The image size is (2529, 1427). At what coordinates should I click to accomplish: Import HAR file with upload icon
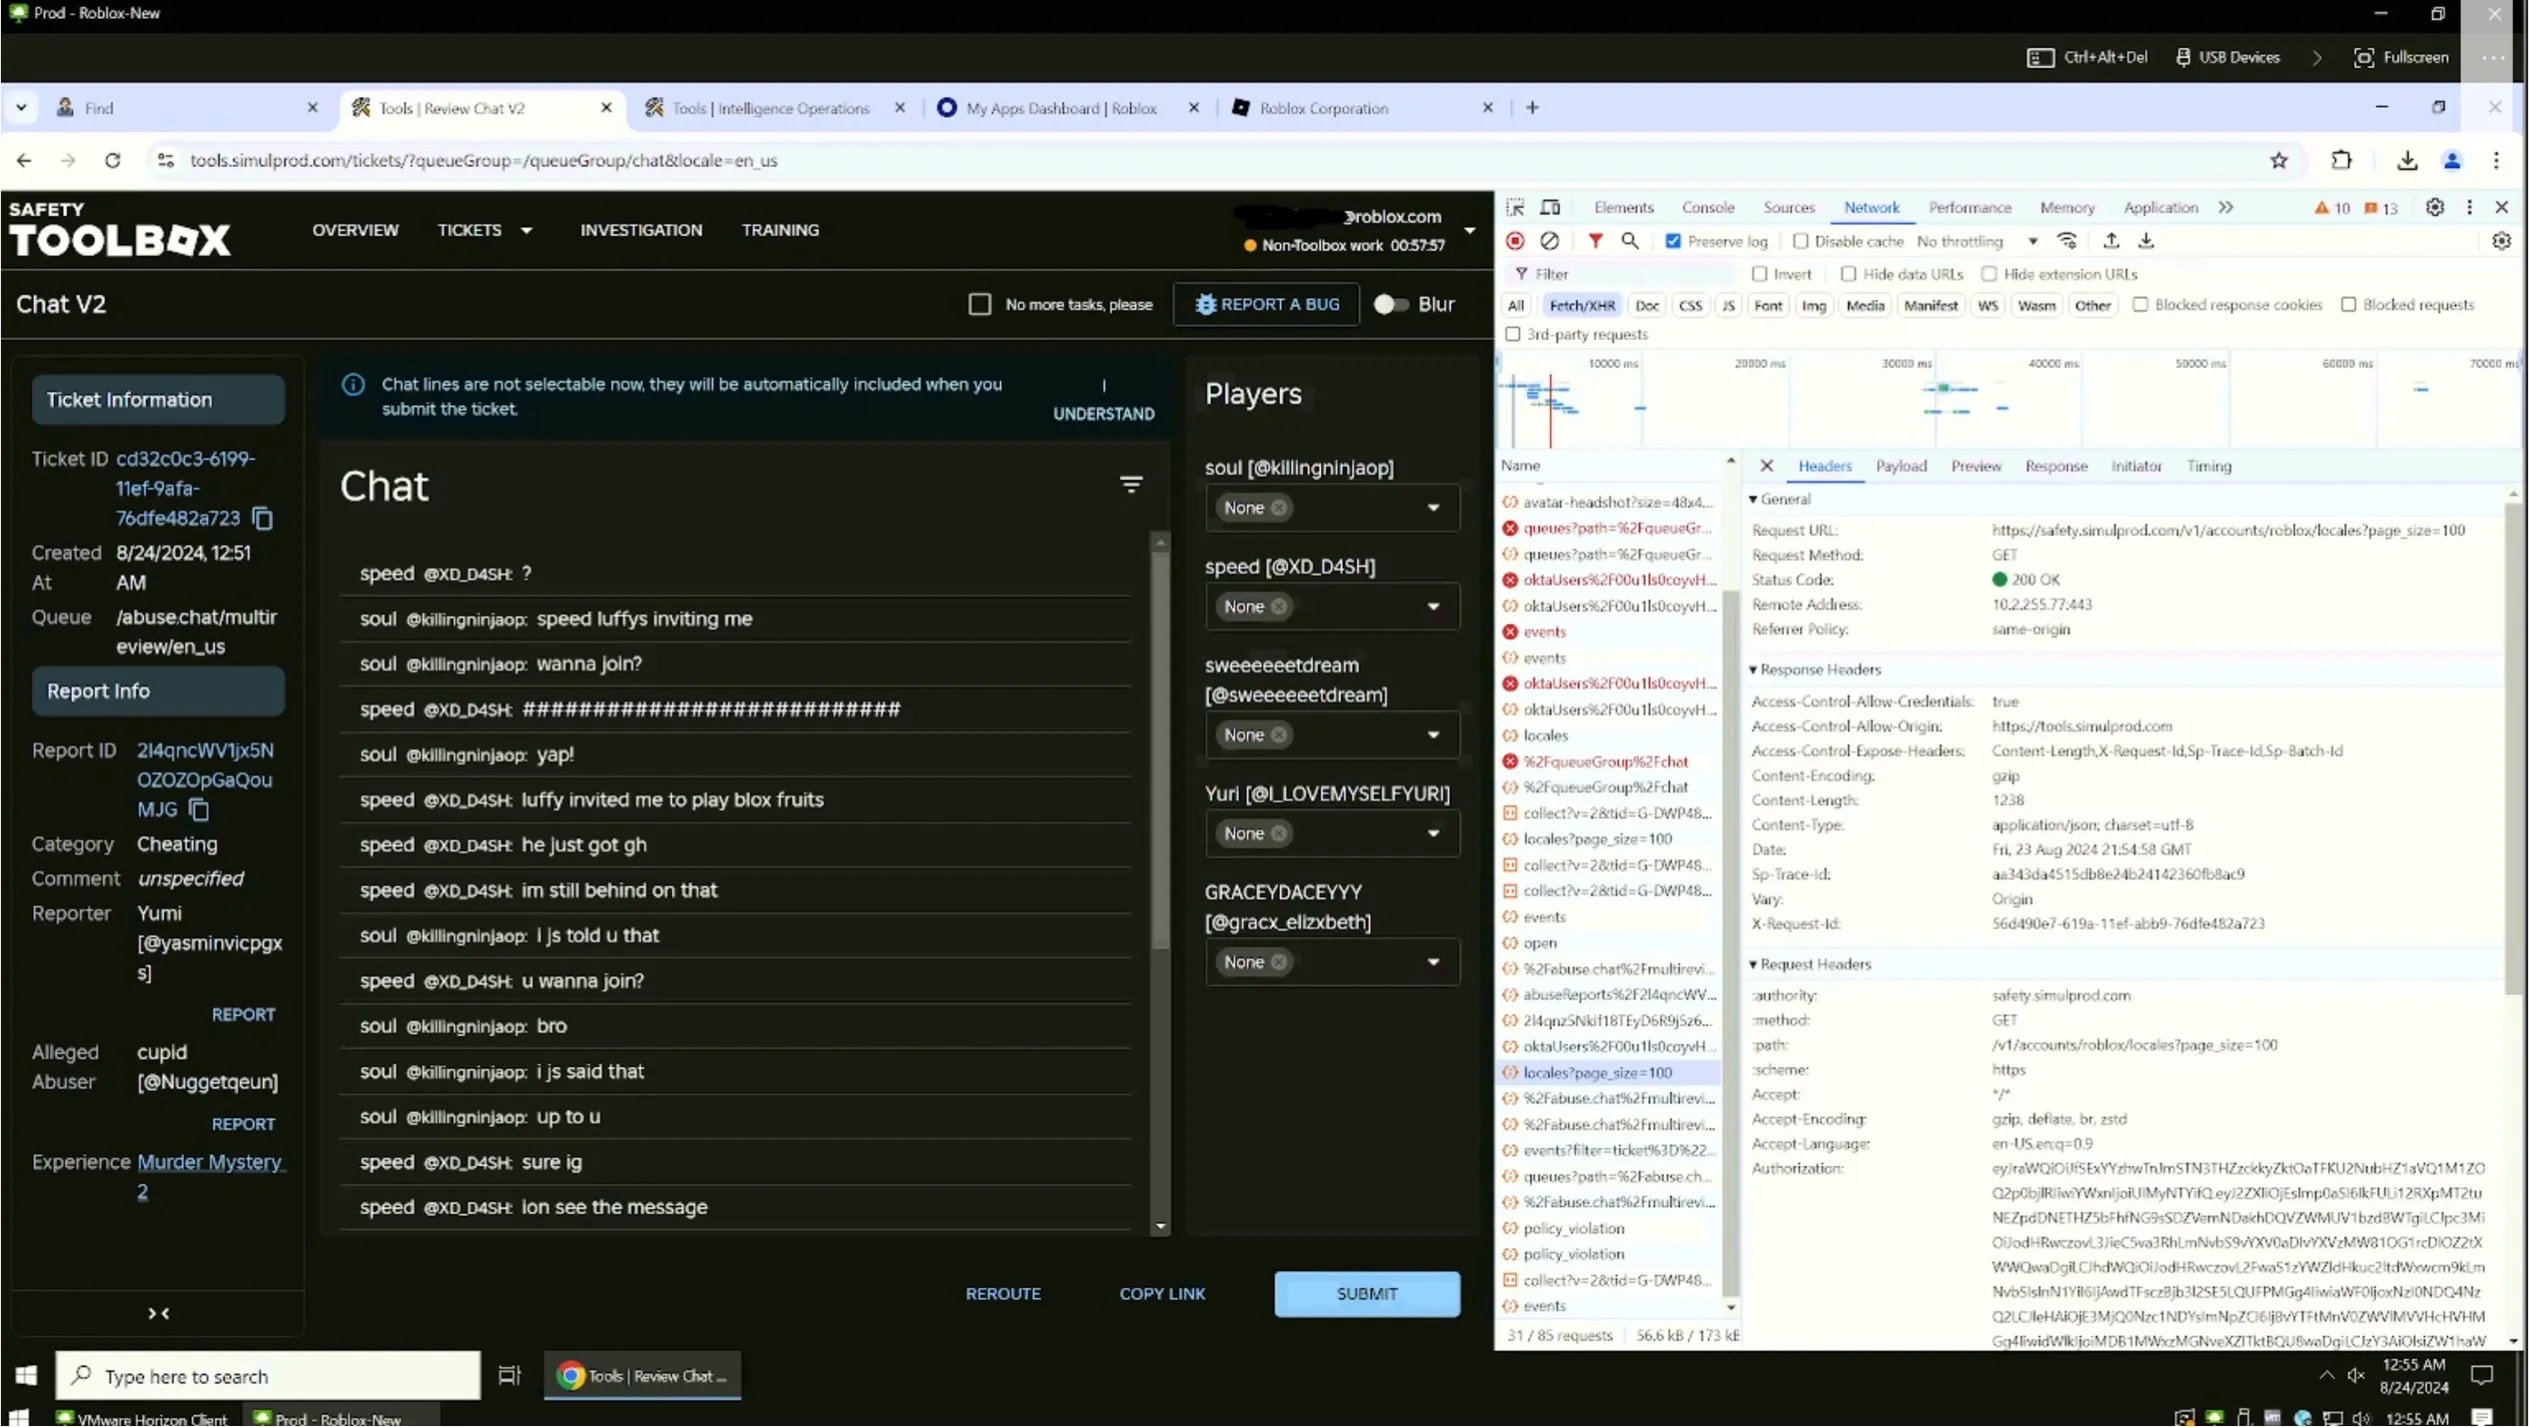click(x=2111, y=241)
